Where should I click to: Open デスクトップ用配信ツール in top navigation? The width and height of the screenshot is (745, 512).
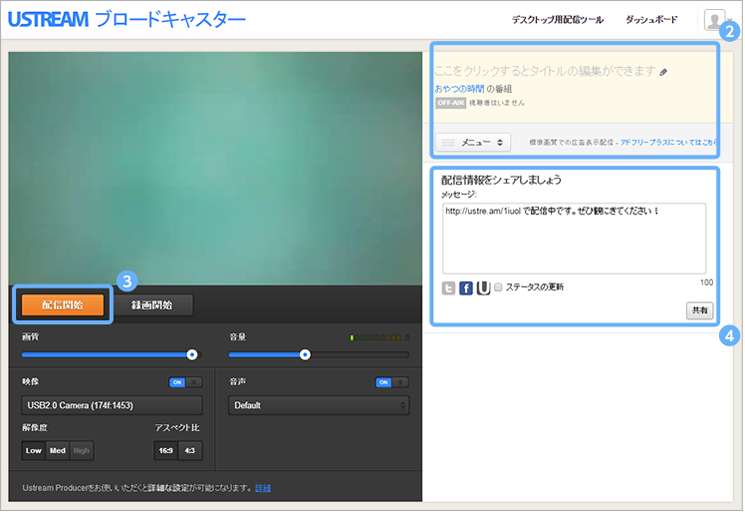(557, 20)
